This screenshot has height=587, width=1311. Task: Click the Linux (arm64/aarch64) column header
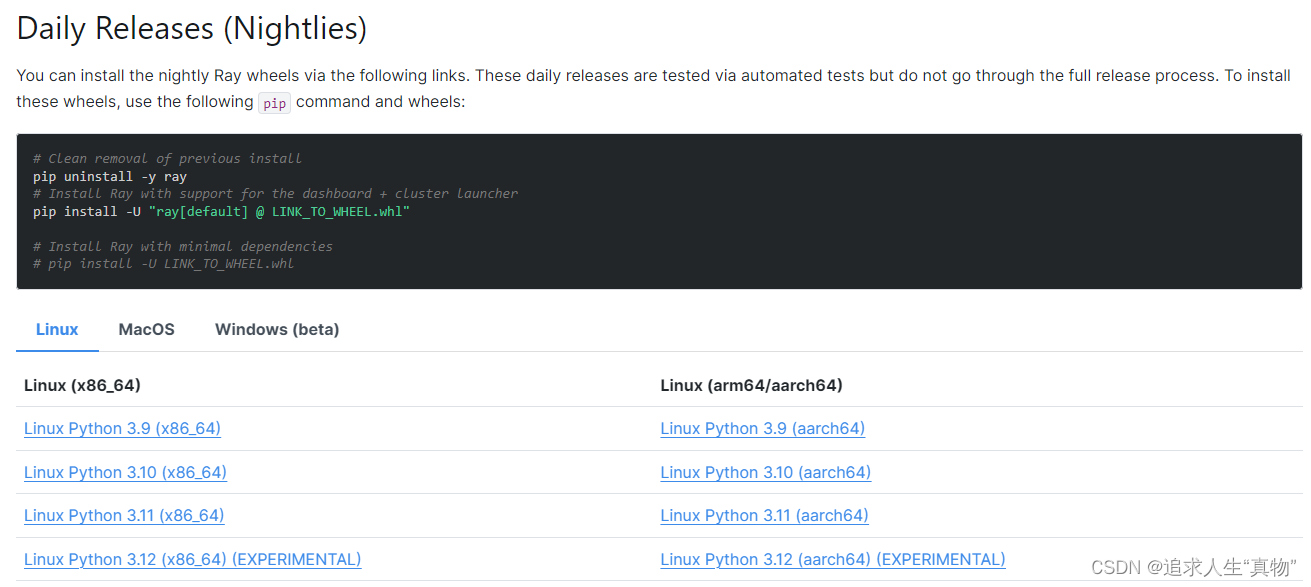[x=751, y=385]
